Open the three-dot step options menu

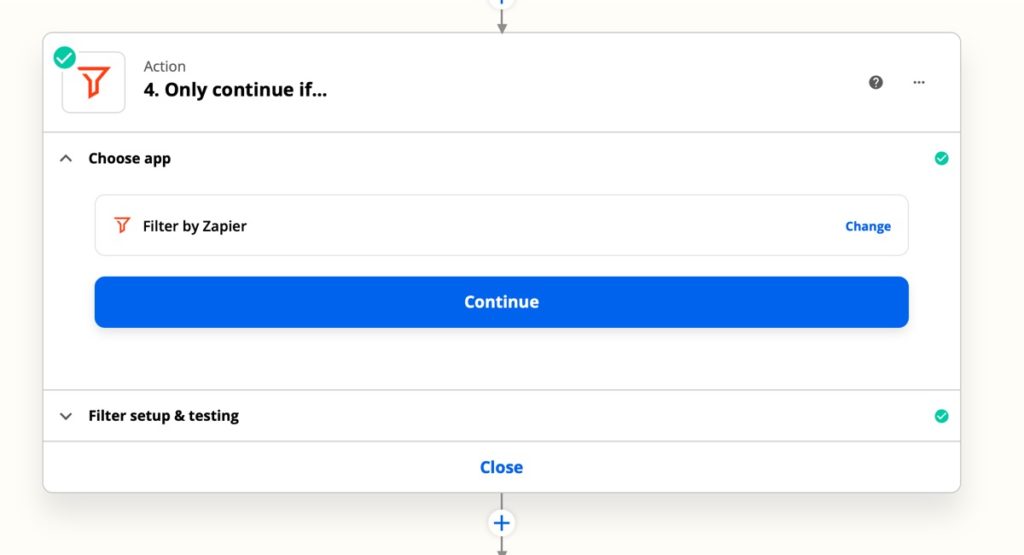(919, 82)
